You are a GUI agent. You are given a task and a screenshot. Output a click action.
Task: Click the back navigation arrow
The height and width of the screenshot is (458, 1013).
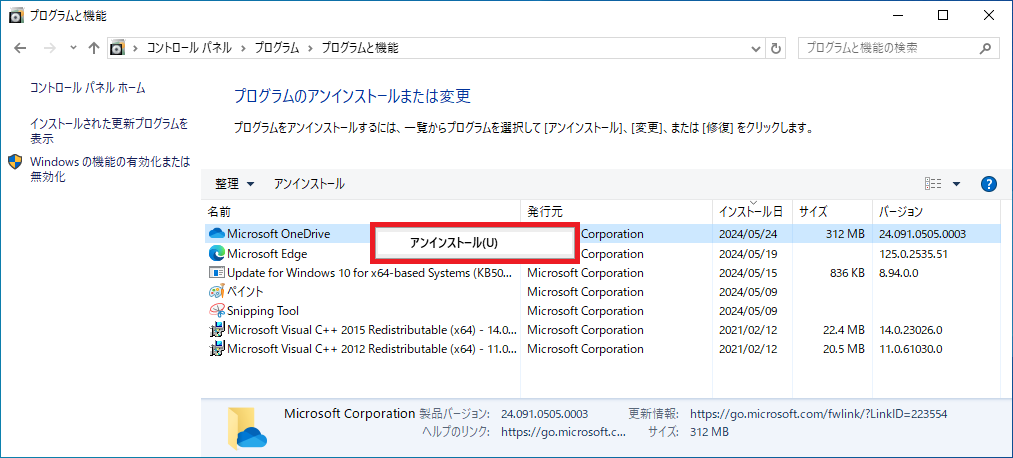[x=21, y=48]
